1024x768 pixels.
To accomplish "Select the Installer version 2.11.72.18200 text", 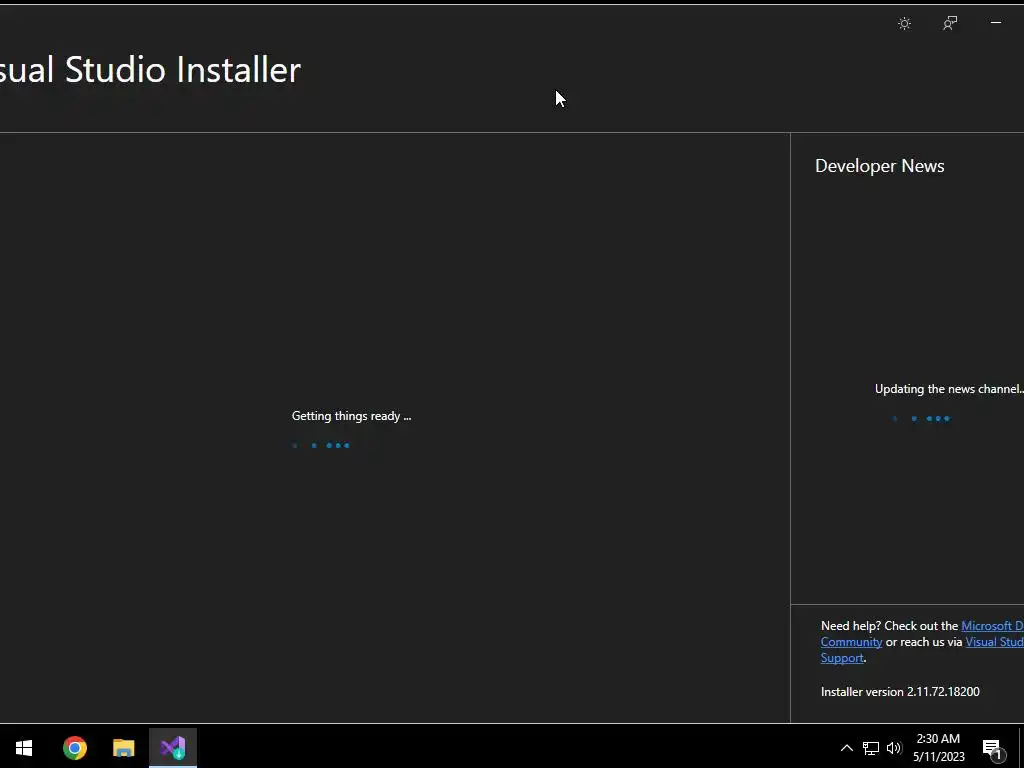I will pyautogui.click(x=900, y=692).
